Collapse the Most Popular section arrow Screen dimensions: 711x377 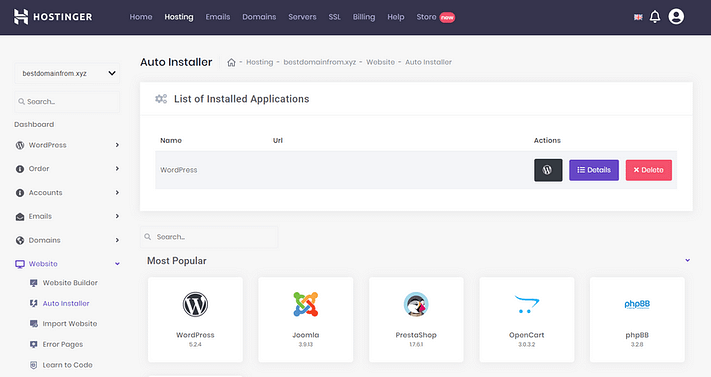pyautogui.click(x=687, y=260)
